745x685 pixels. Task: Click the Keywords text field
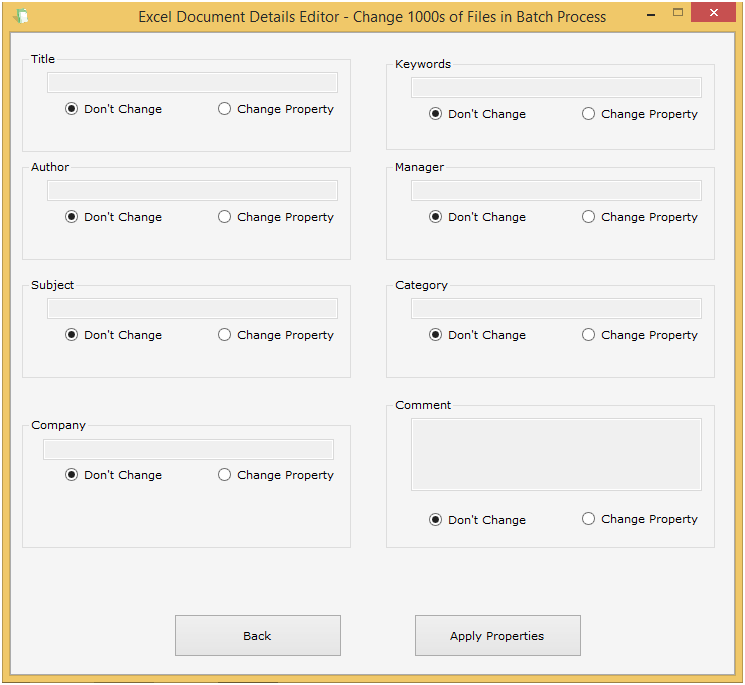click(x=556, y=87)
